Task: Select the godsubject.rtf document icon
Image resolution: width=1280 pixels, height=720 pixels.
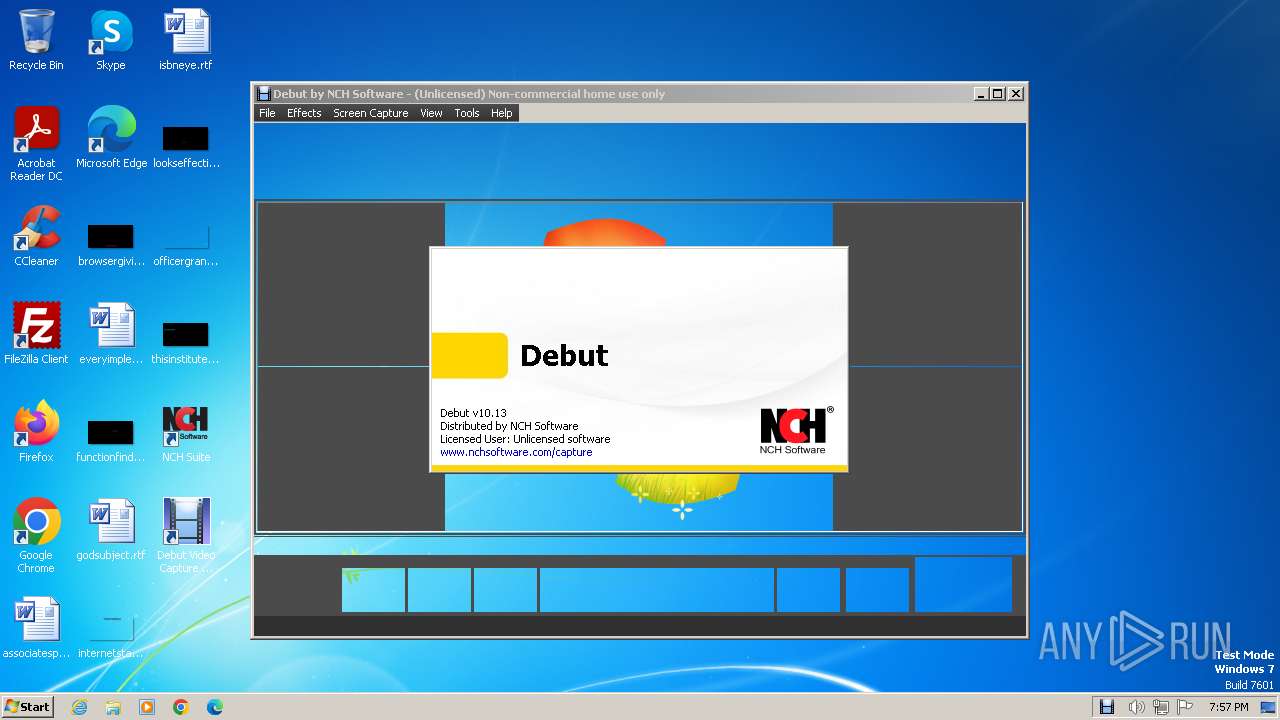Action: coord(111,530)
